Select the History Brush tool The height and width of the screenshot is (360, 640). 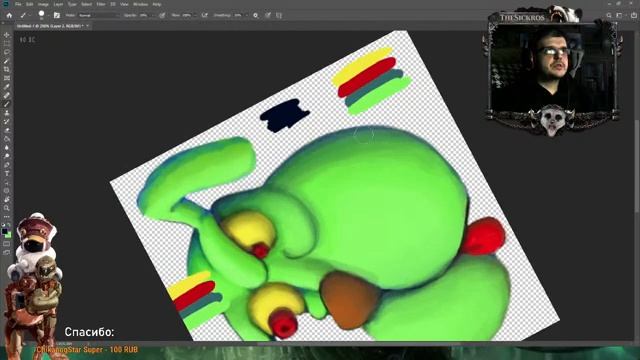[7, 121]
